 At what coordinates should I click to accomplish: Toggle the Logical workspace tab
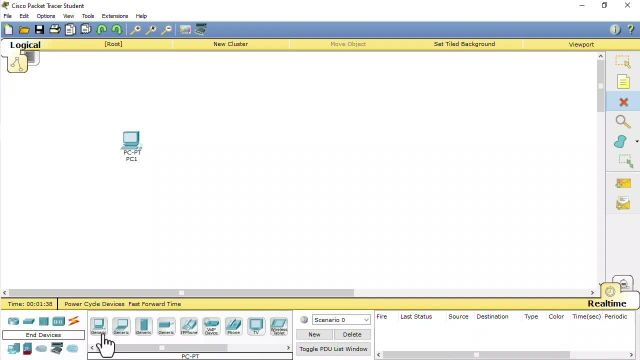click(25, 45)
